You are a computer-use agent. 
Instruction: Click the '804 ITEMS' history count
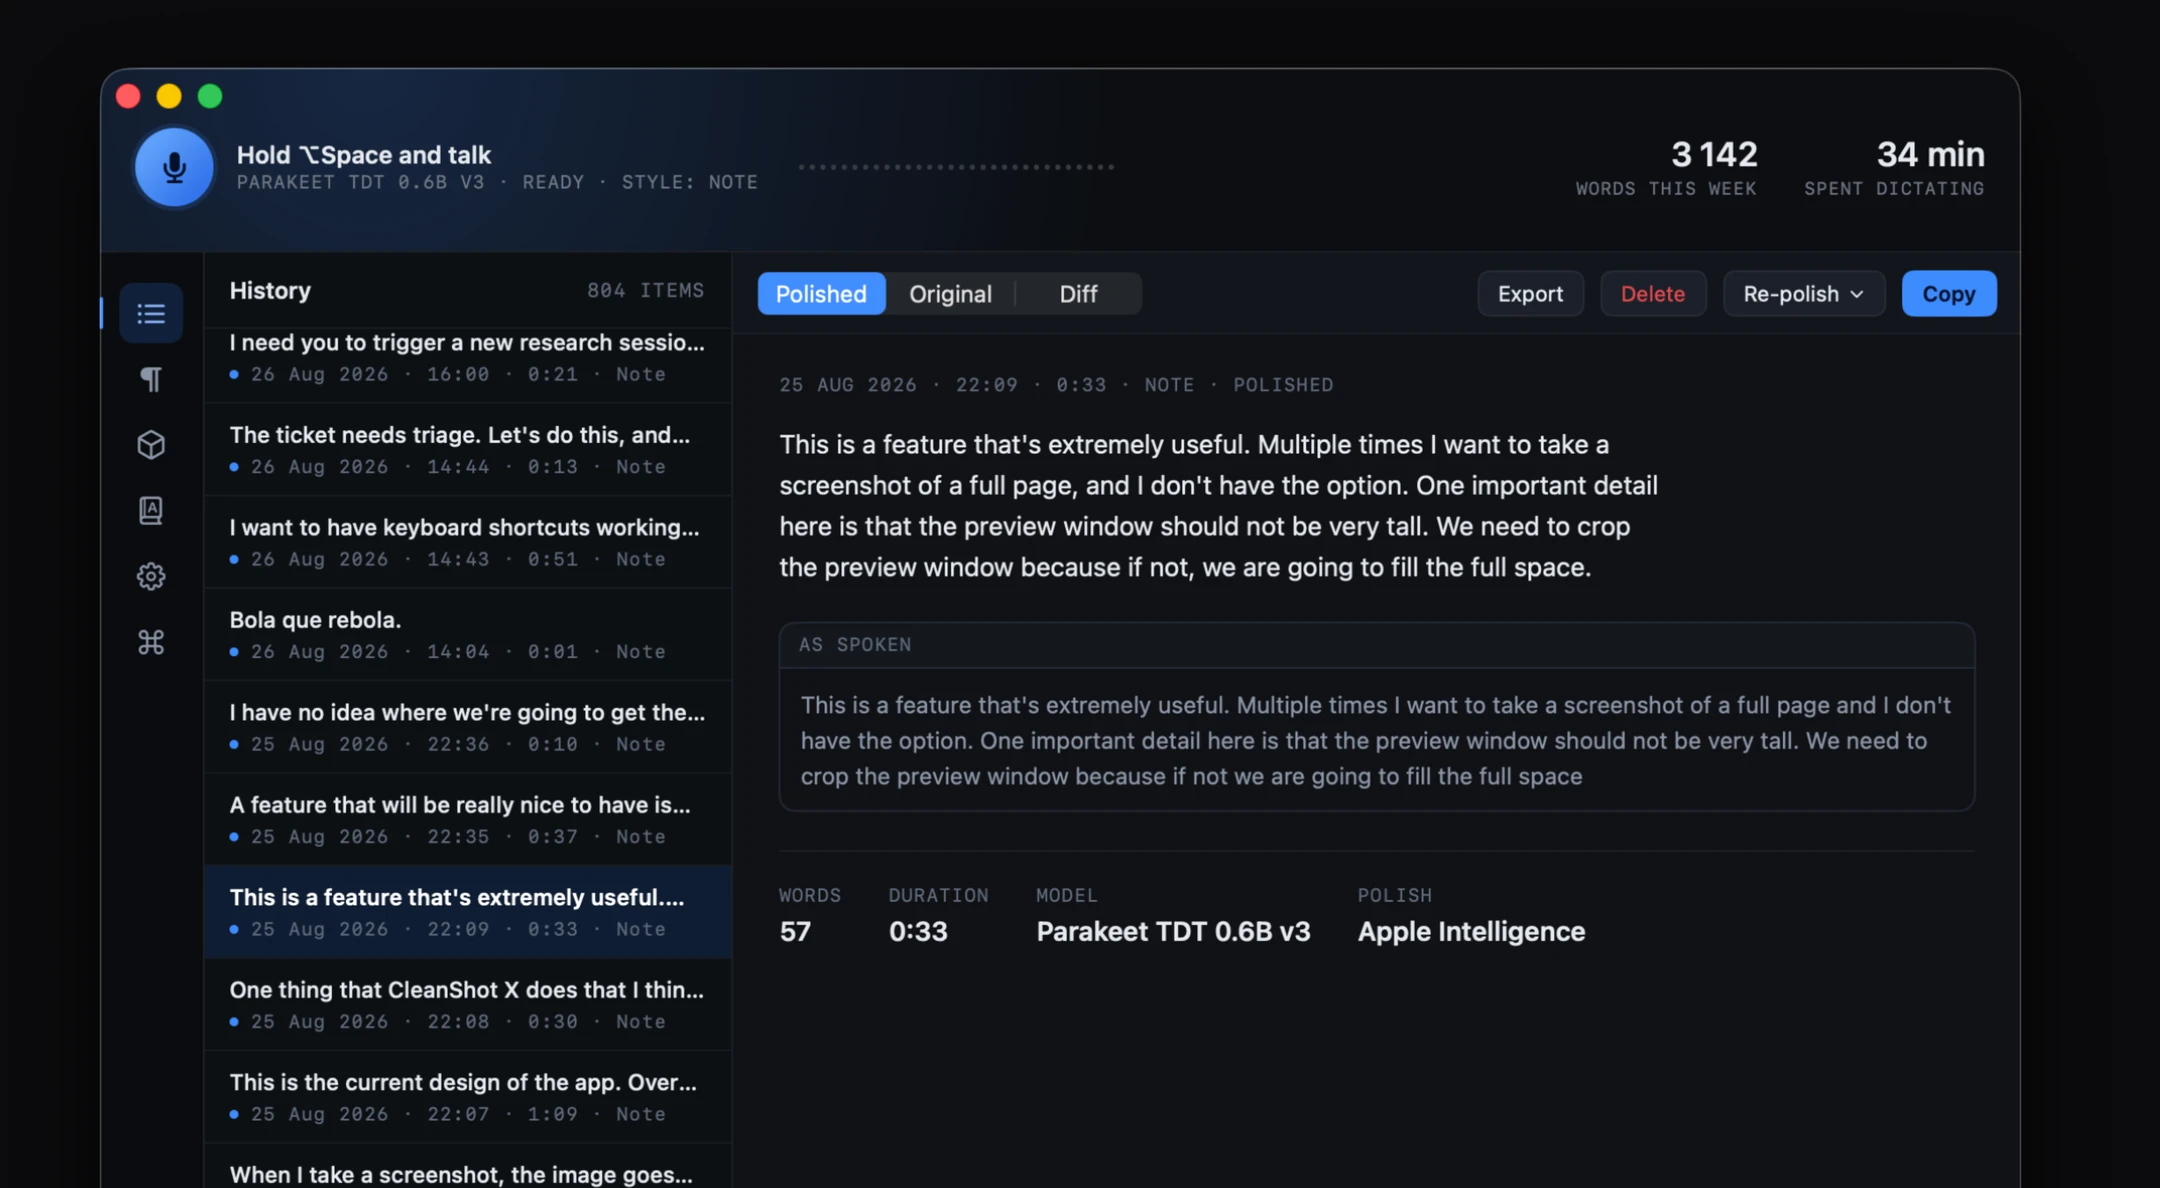(x=645, y=290)
